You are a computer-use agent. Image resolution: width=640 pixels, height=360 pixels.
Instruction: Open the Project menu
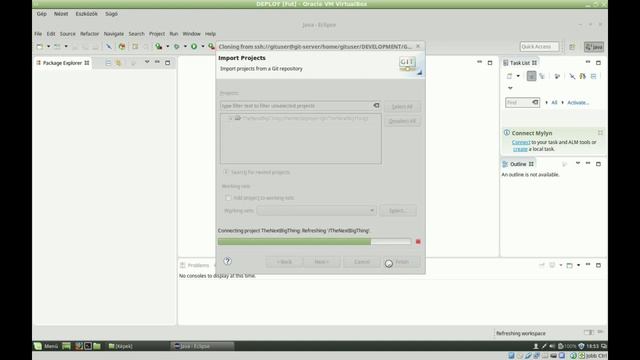coord(157,34)
